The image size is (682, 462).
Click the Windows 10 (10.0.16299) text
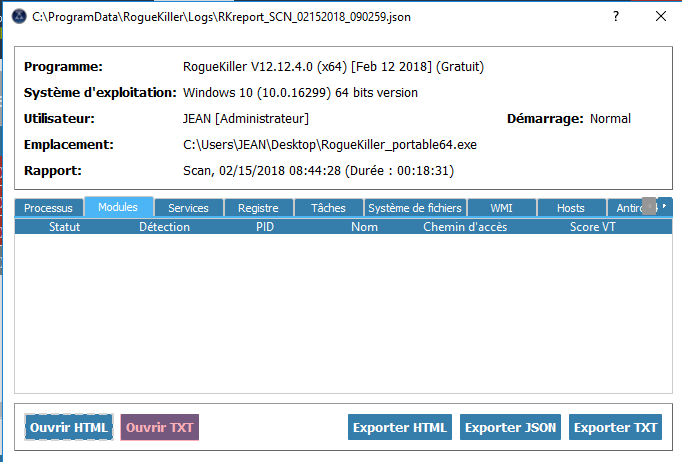301,93
